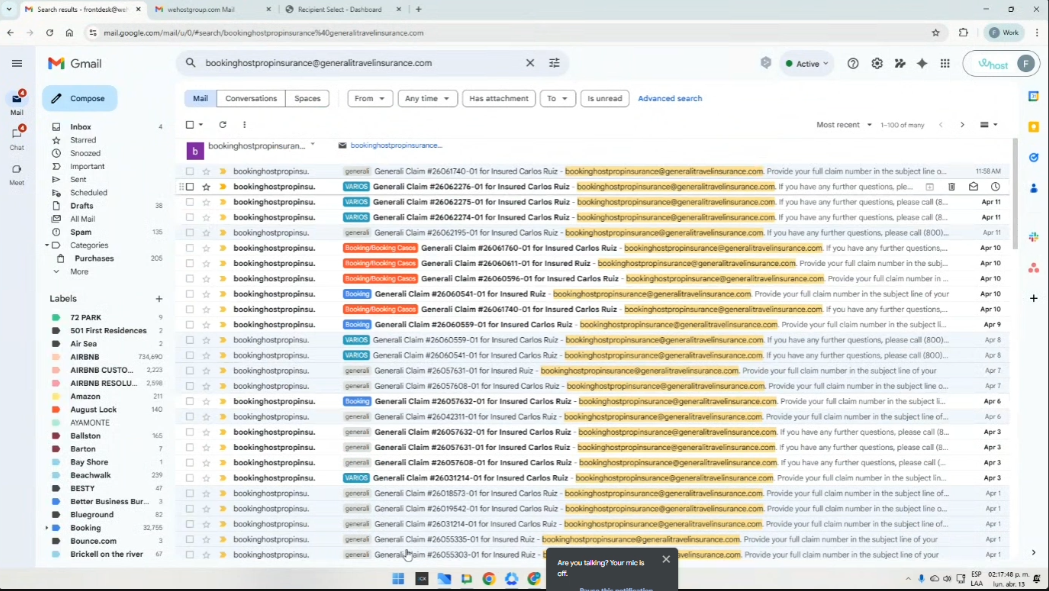The image size is (1049, 591).
Task: Open the Advanced search link
Action: click(670, 98)
